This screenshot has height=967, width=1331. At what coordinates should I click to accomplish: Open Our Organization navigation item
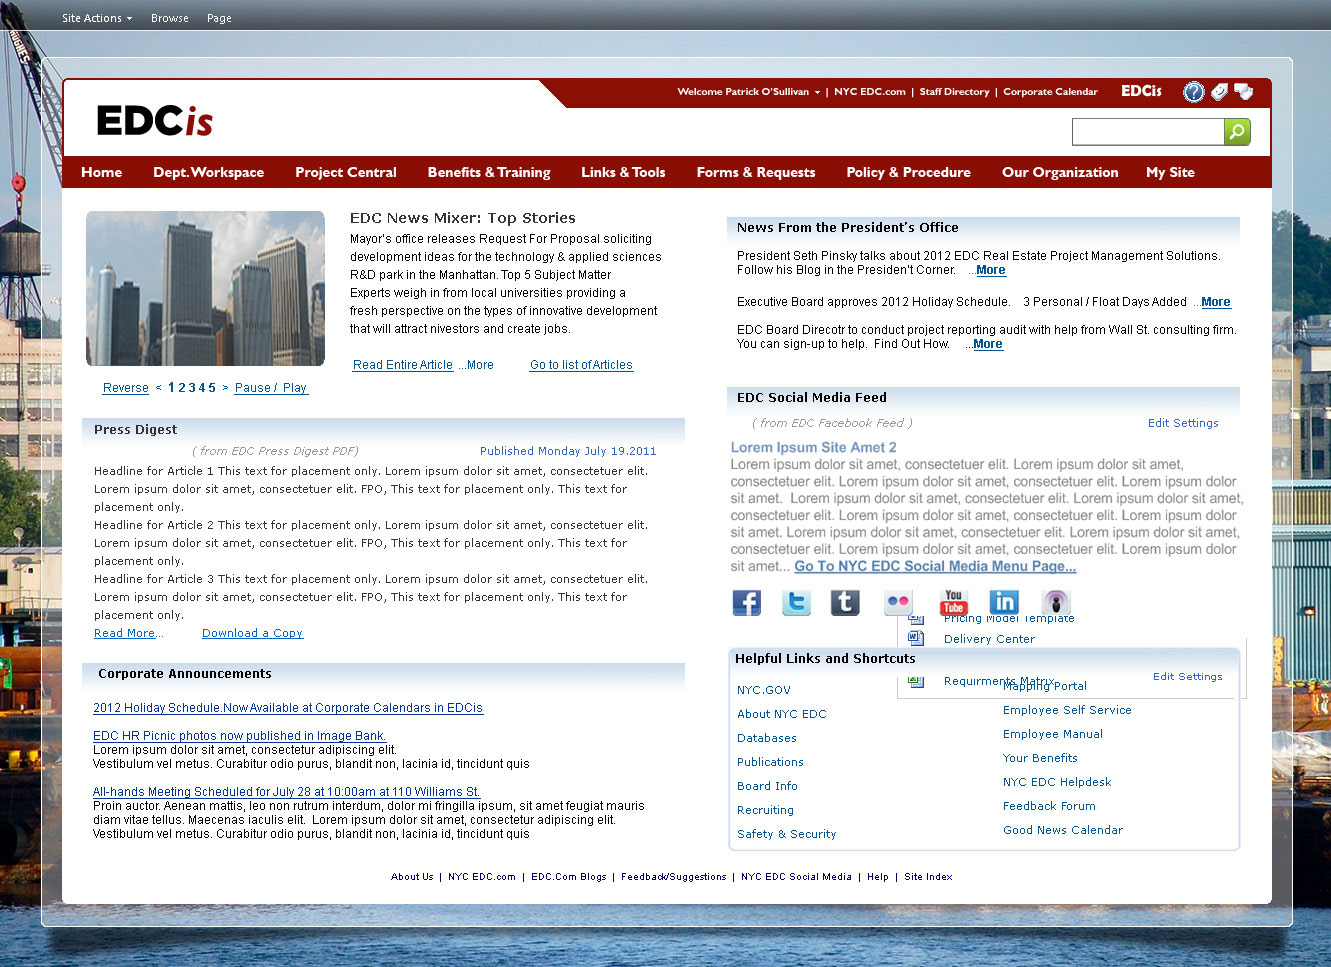1060,172
